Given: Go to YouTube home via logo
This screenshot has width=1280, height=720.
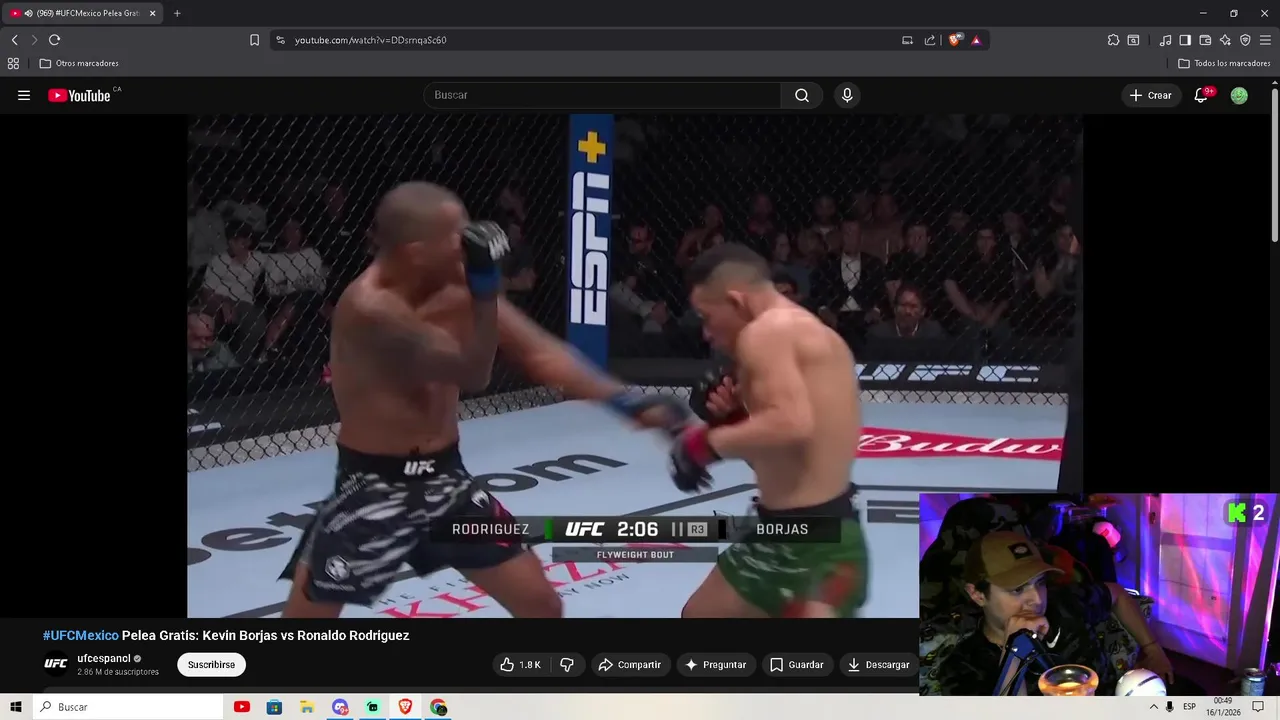Looking at the screenshot, I should pyautogui.click(x=79, y=95).
